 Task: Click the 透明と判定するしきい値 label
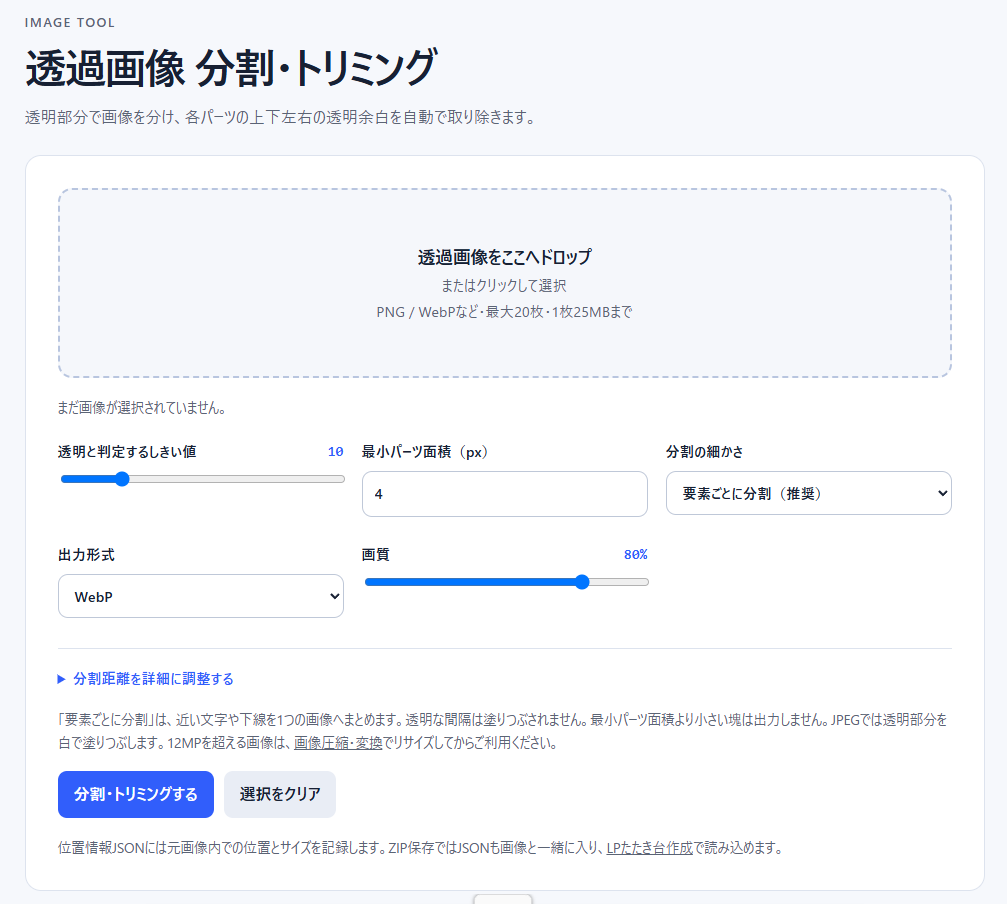coord(127,452)
